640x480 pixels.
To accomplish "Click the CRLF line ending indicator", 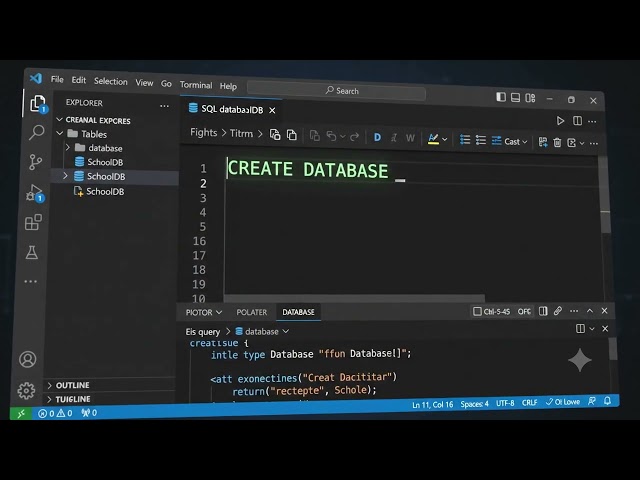I will (x=529, y=403).
